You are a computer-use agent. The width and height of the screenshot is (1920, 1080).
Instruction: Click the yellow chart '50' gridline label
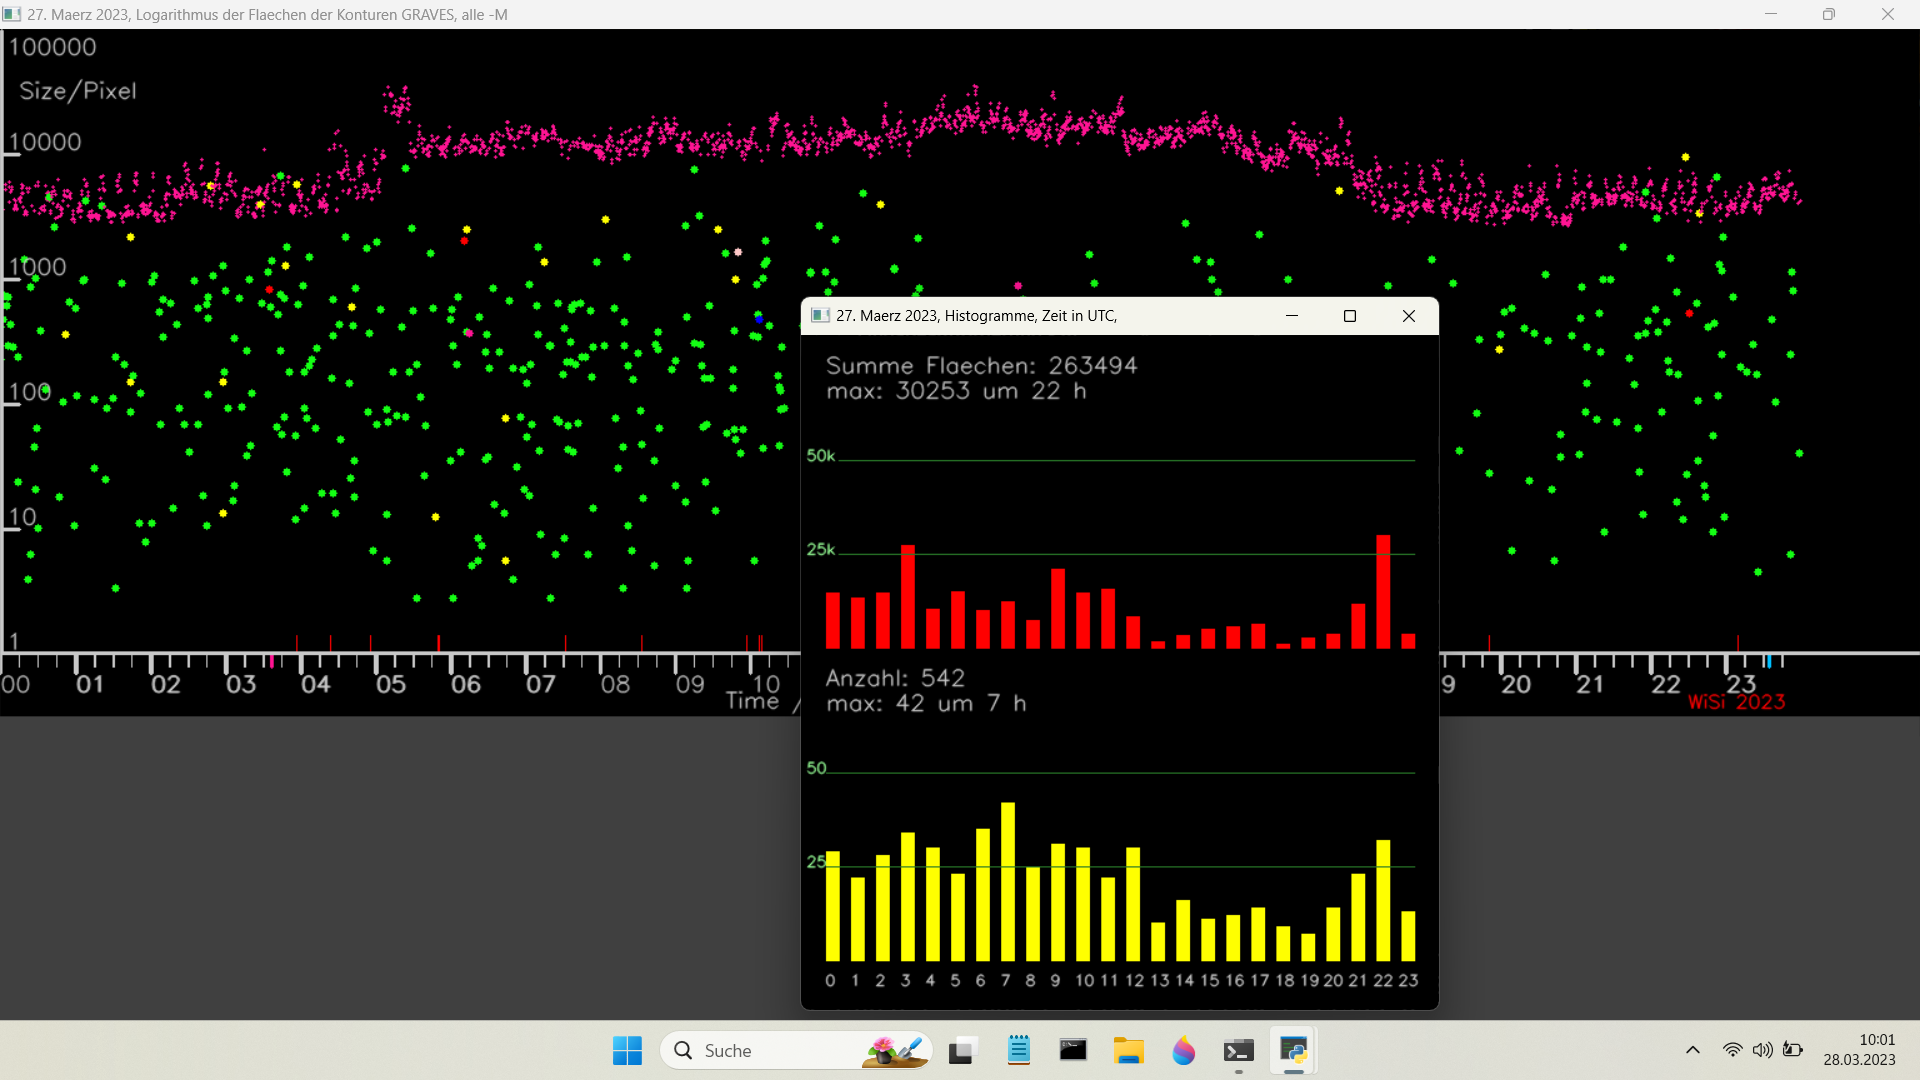[817, 768]
